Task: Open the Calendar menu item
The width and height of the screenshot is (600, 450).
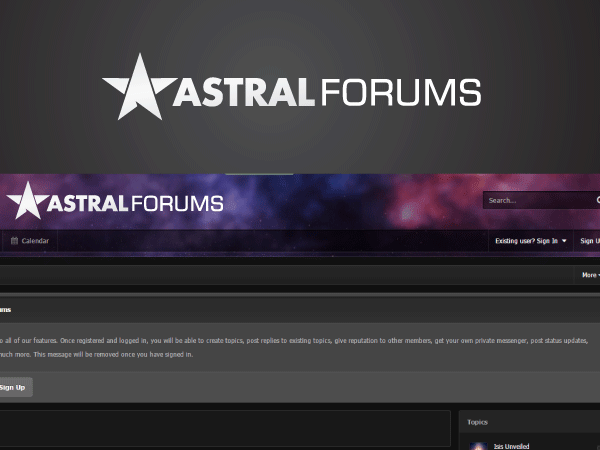Action: point(30,241)
